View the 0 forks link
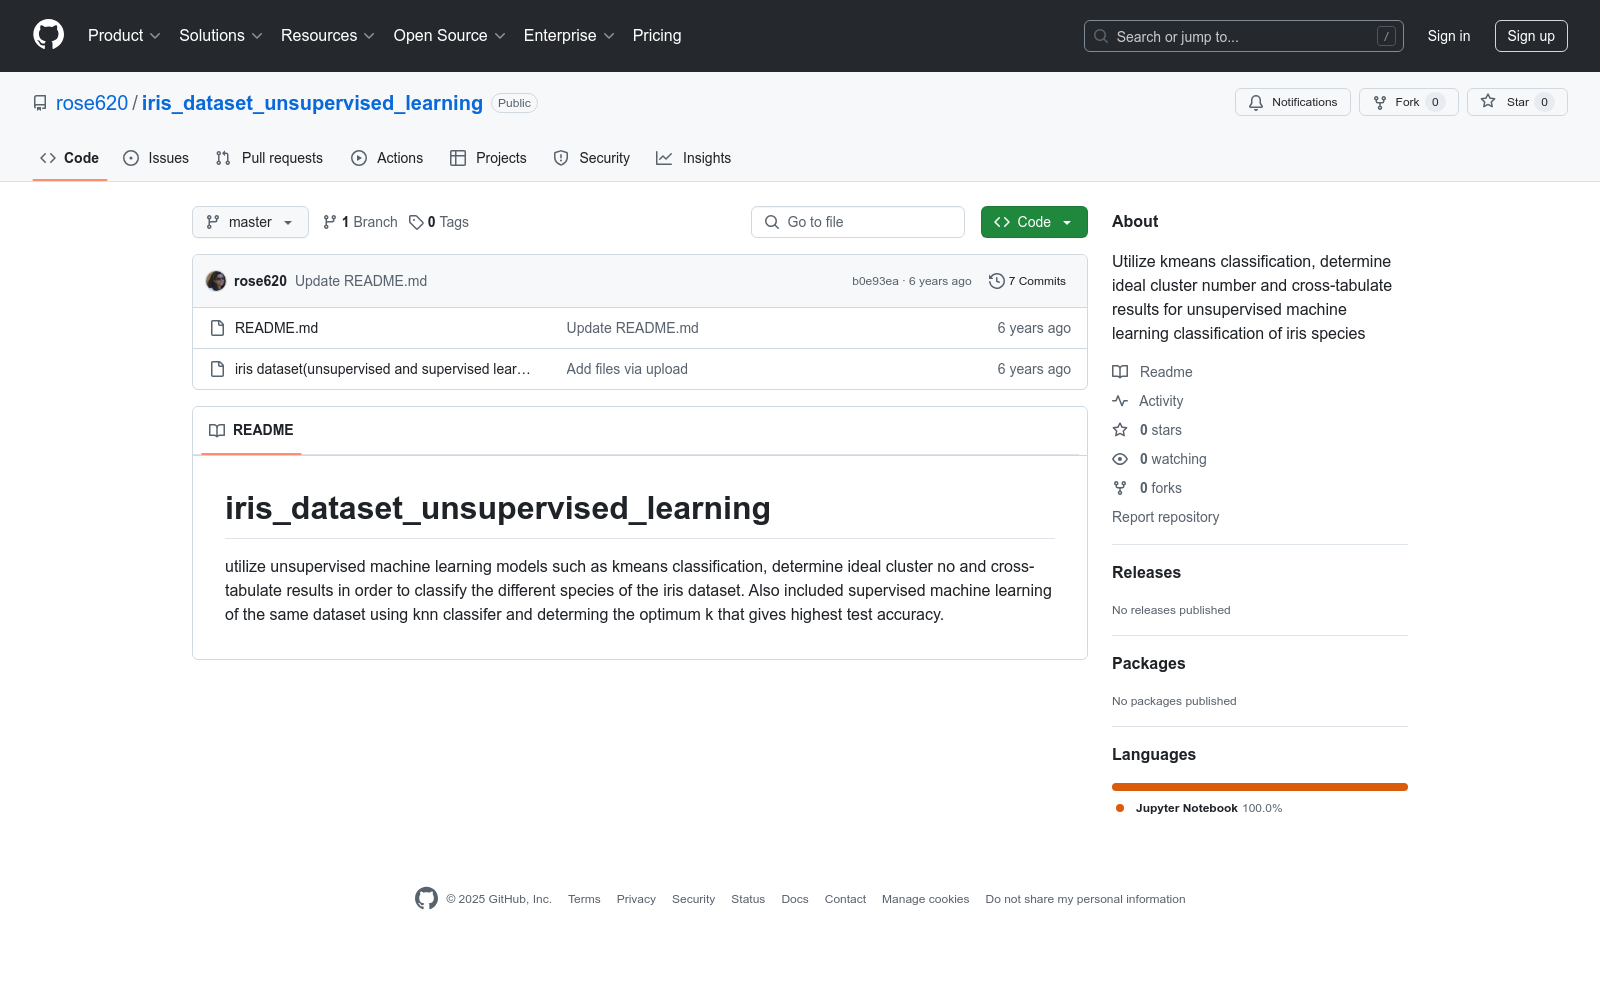1600x1000 pixels. click(x=1147, y=488)
